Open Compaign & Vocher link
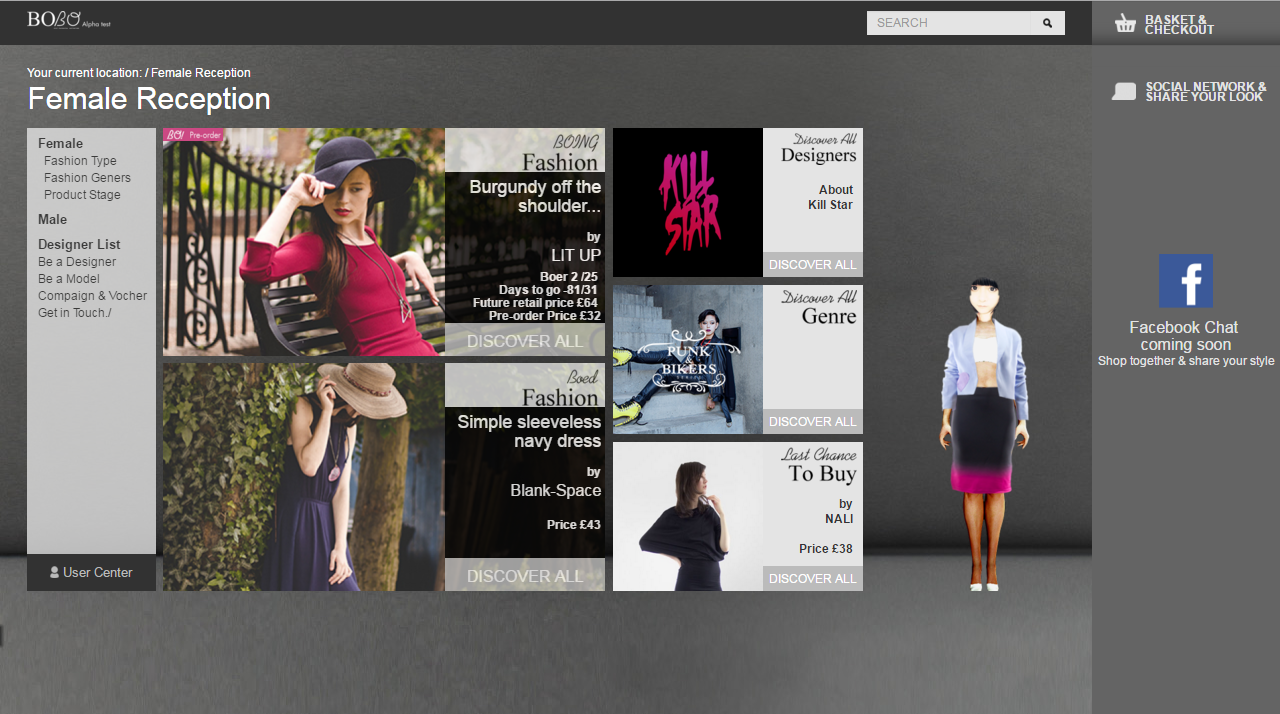Screen dimensions: 1280x714 point(92,296)
